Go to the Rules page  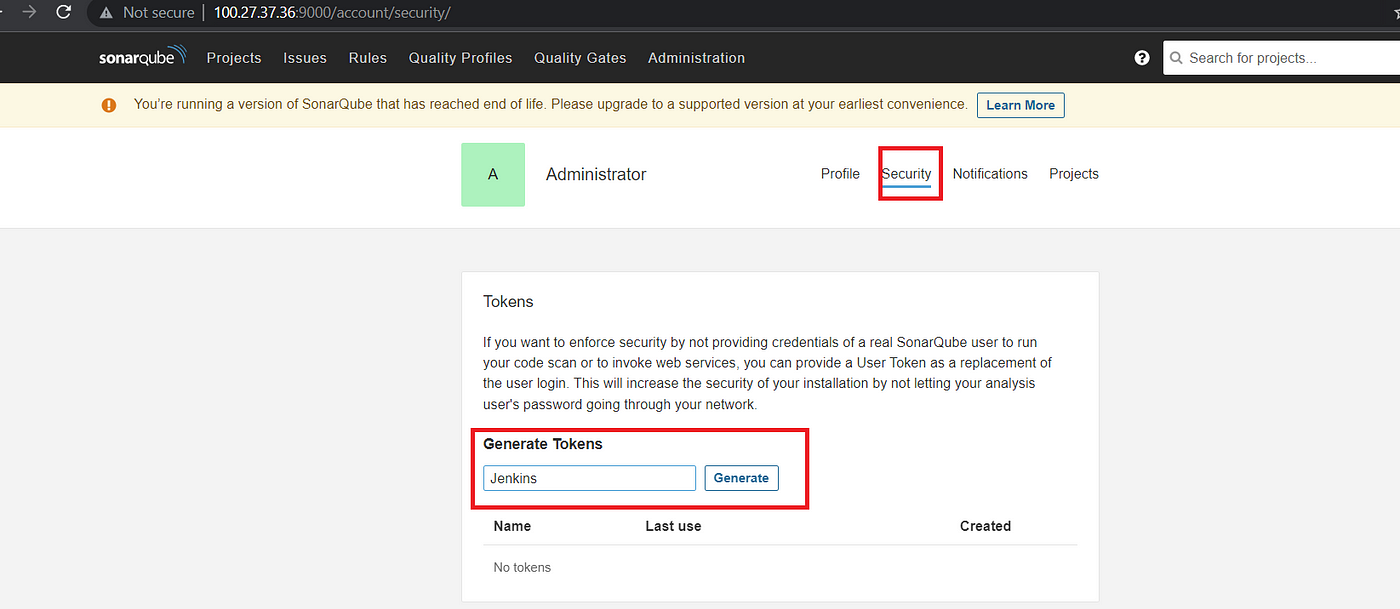(368, 58)
